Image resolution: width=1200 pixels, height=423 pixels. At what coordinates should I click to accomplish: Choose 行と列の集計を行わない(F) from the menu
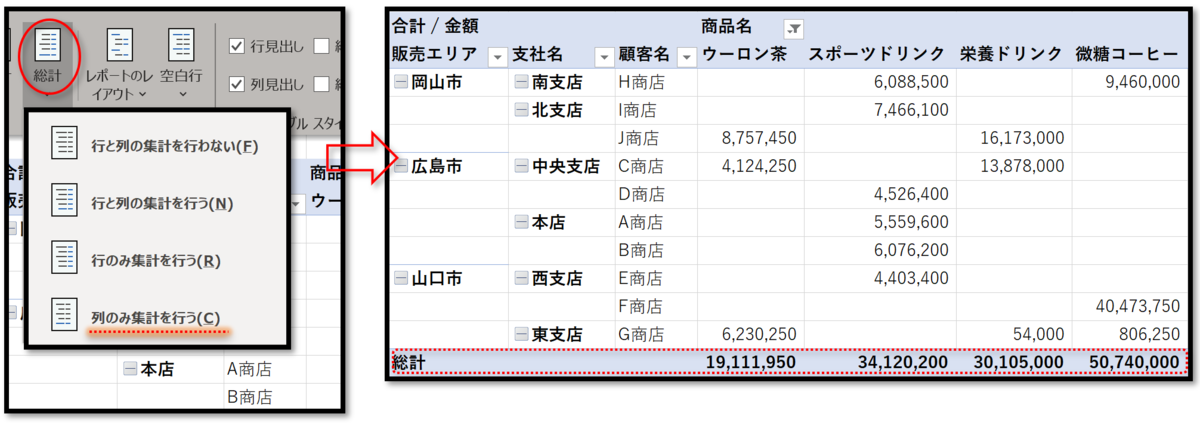[x=156, y=145]
